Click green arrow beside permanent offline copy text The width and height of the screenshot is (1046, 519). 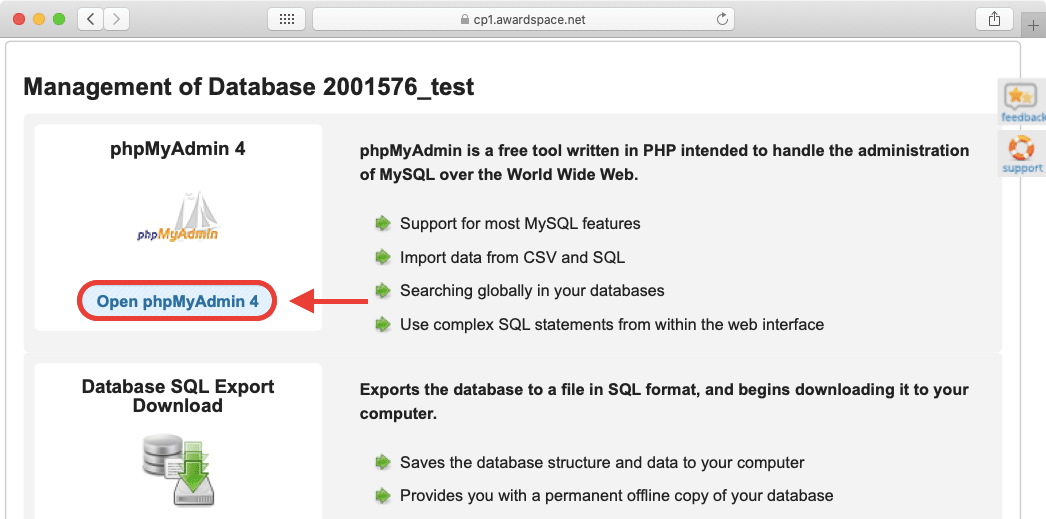click(x=382, y=495)
